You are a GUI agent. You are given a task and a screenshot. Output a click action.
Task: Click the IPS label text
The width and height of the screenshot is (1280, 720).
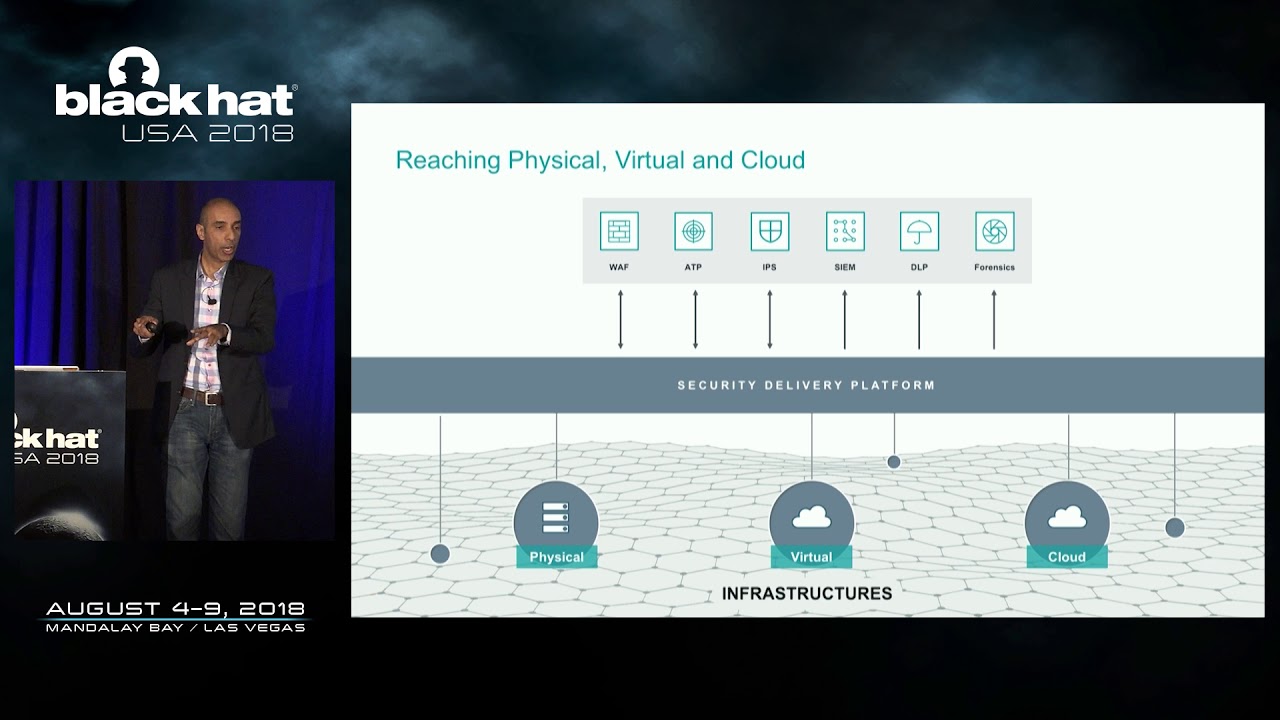pos(770,267)
